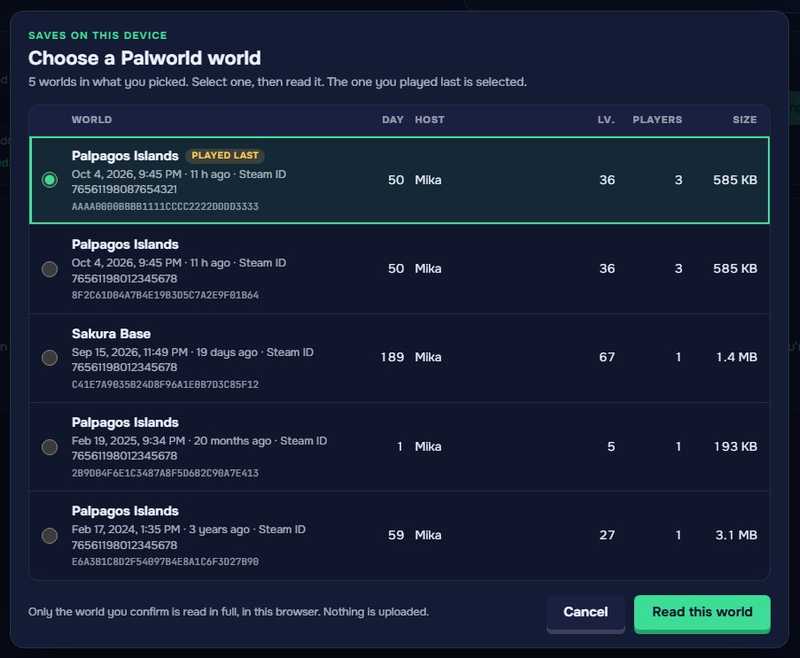Viewport: 800px width, 658px height.
Task: Choose the Sakura Base world radio button
Action: [x=49, y=358]
